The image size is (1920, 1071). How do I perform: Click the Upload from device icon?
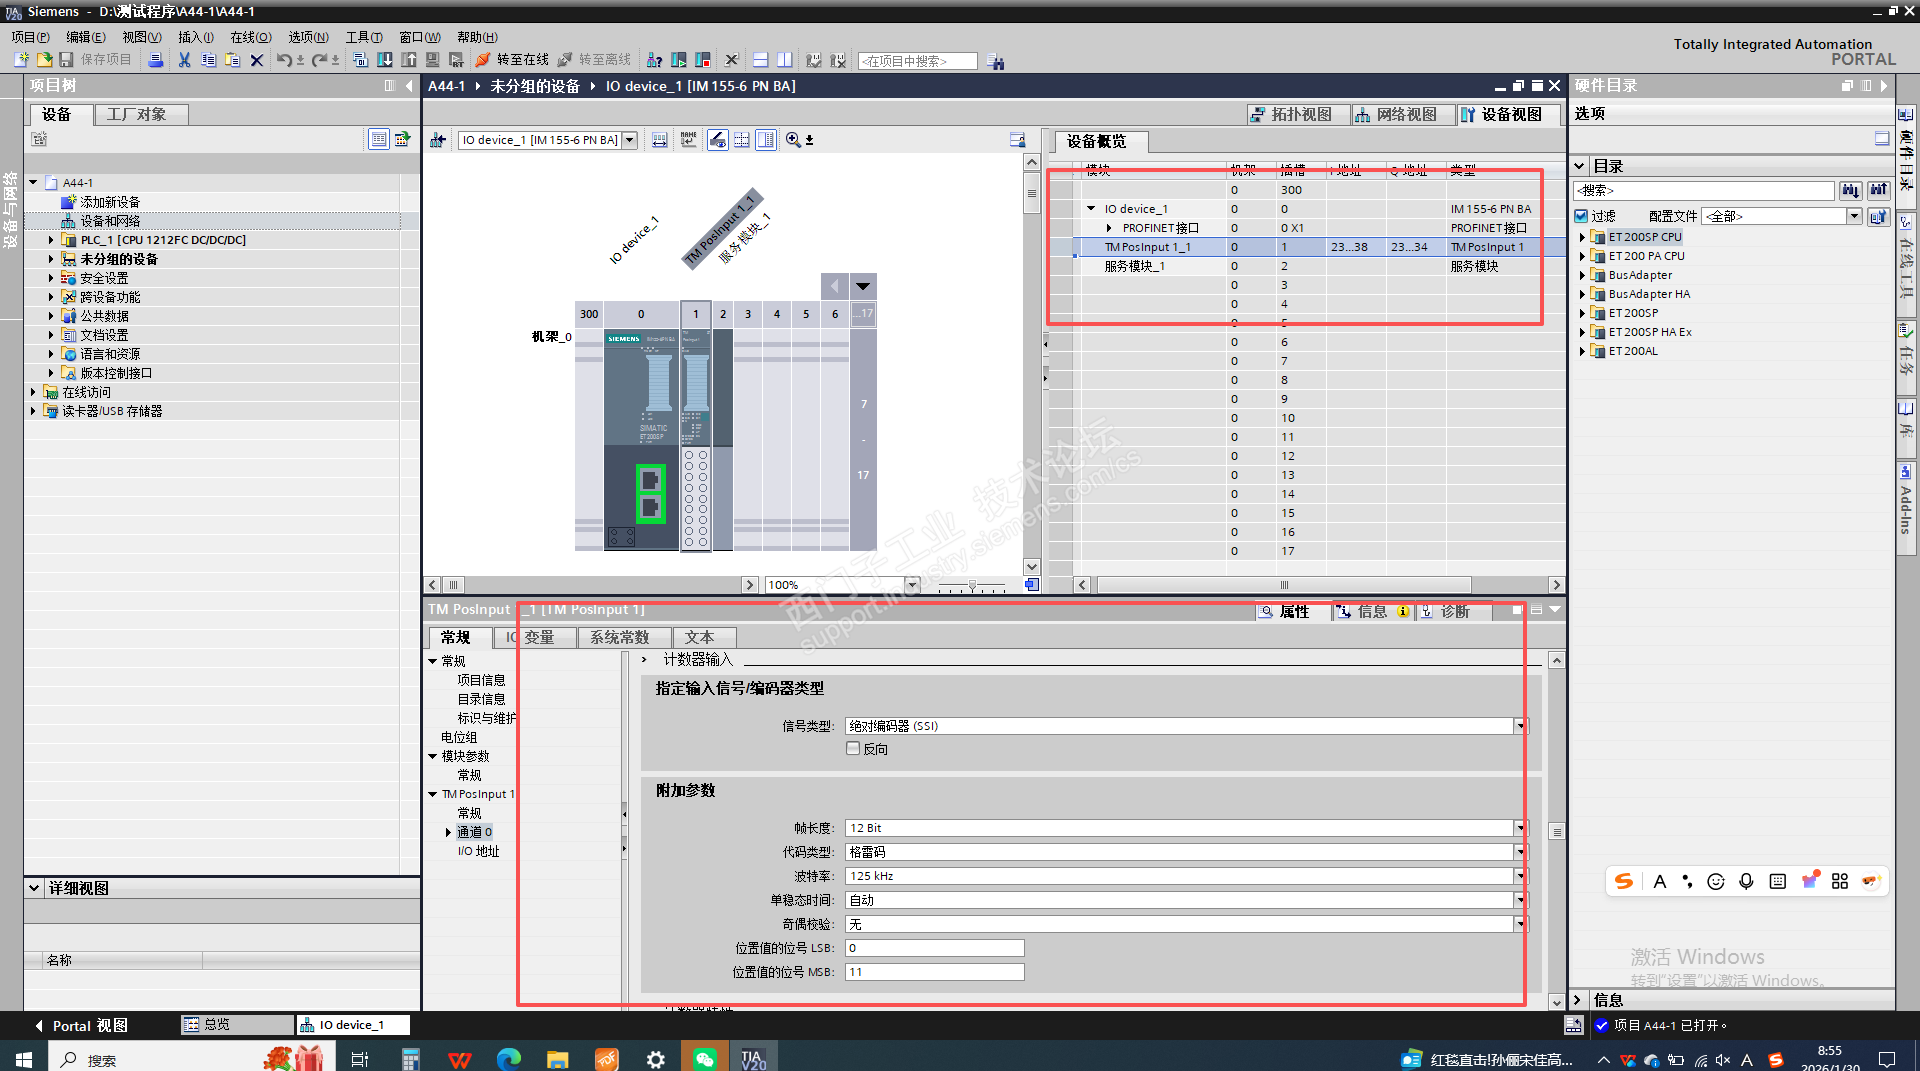pos(409,60)
